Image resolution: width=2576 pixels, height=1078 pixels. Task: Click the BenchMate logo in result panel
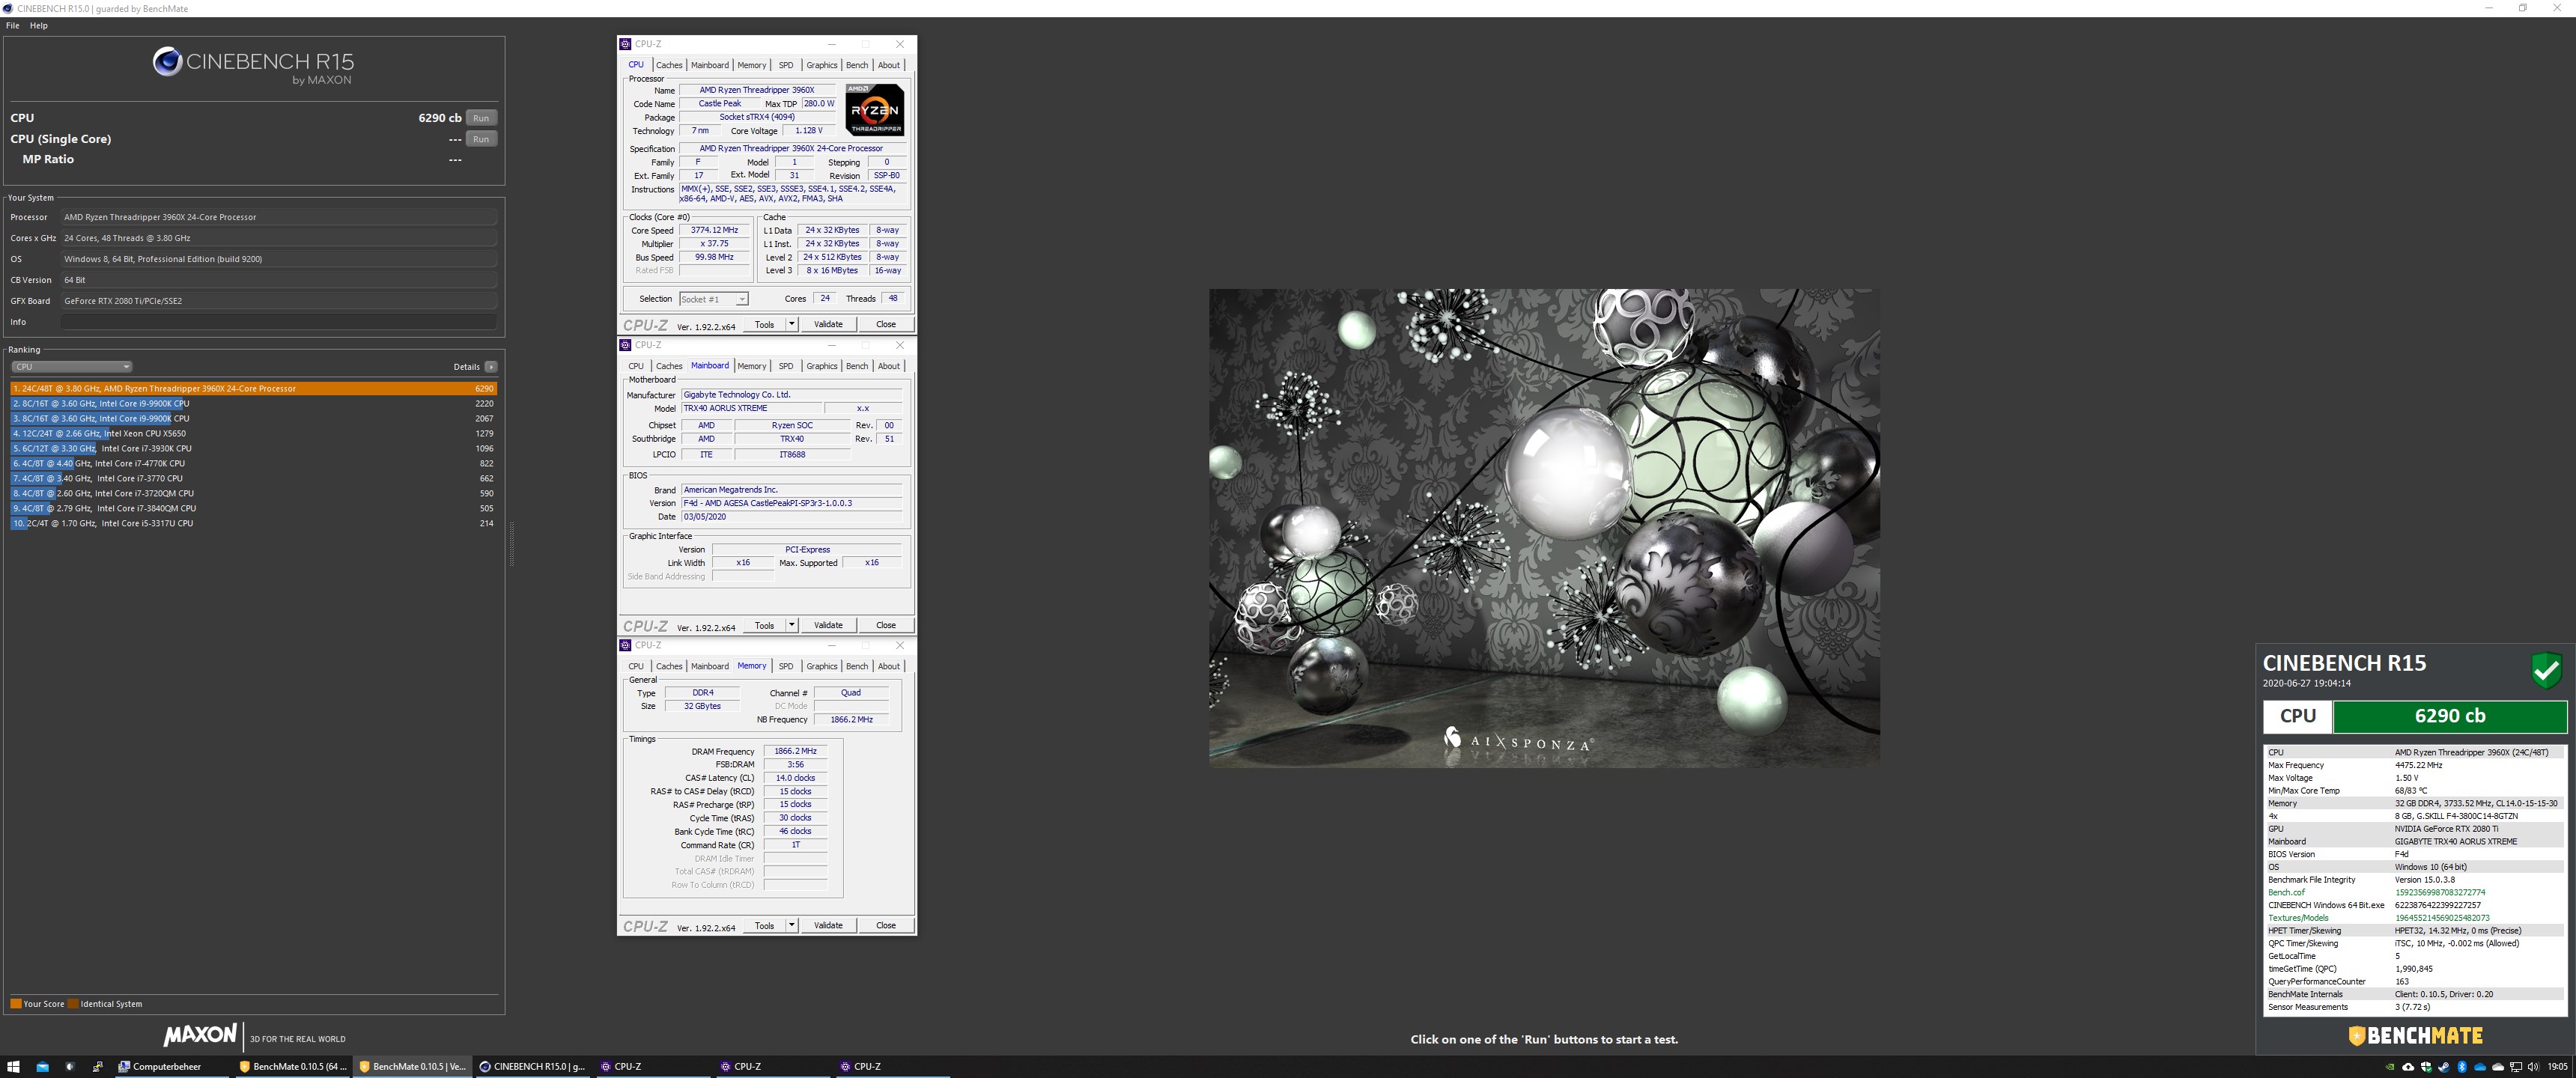2416,1036
